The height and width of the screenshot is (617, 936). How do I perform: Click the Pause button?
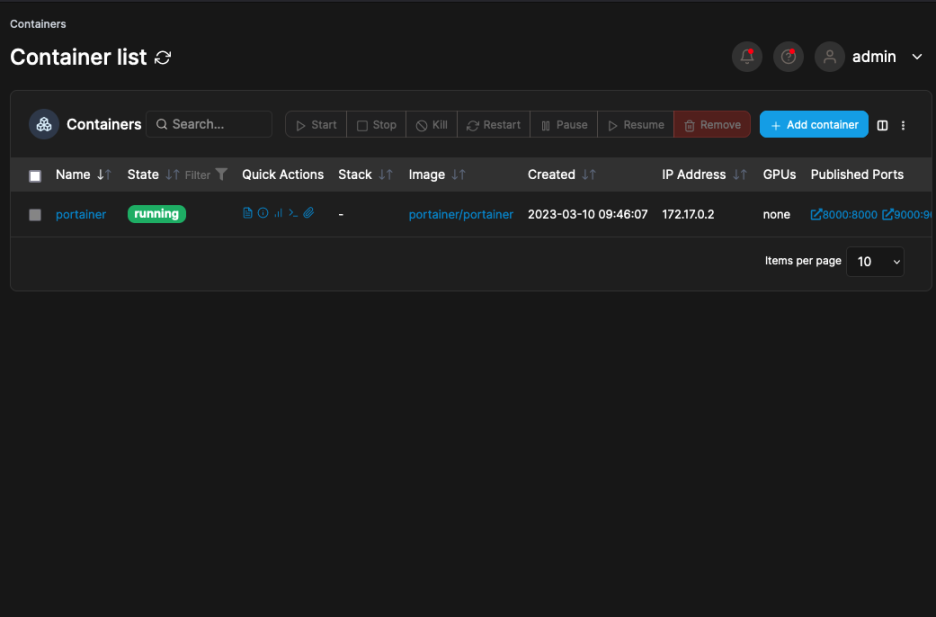click(564, 125)
